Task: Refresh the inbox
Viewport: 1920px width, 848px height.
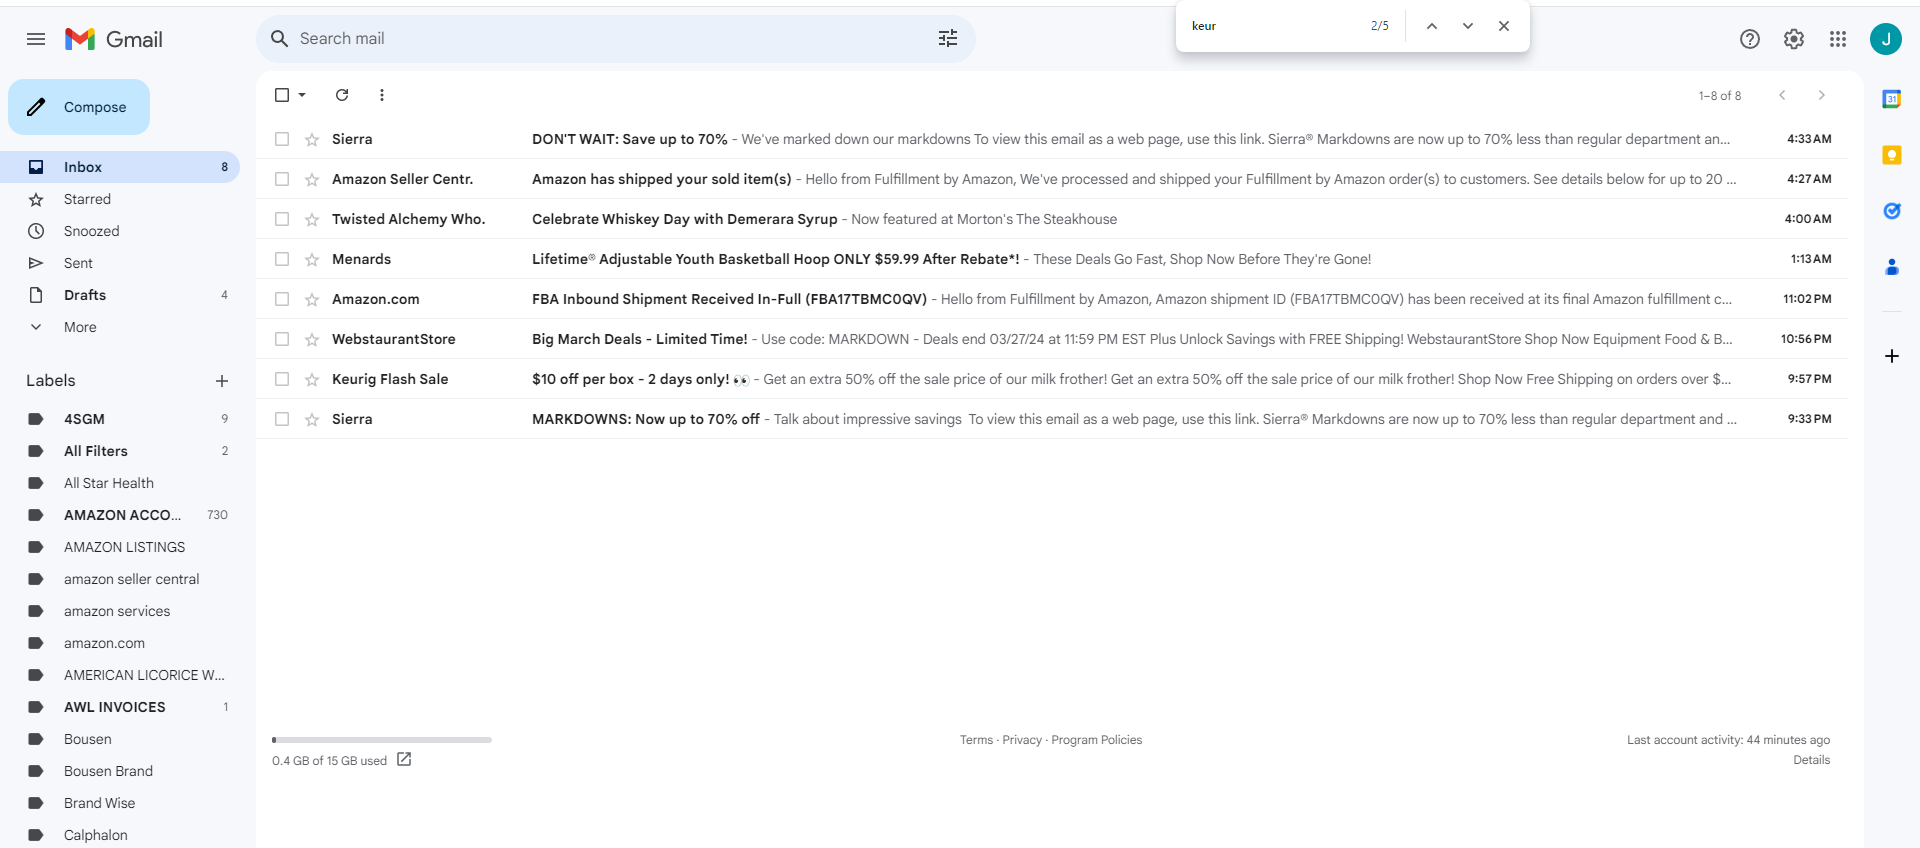Action: pos(342,95)
